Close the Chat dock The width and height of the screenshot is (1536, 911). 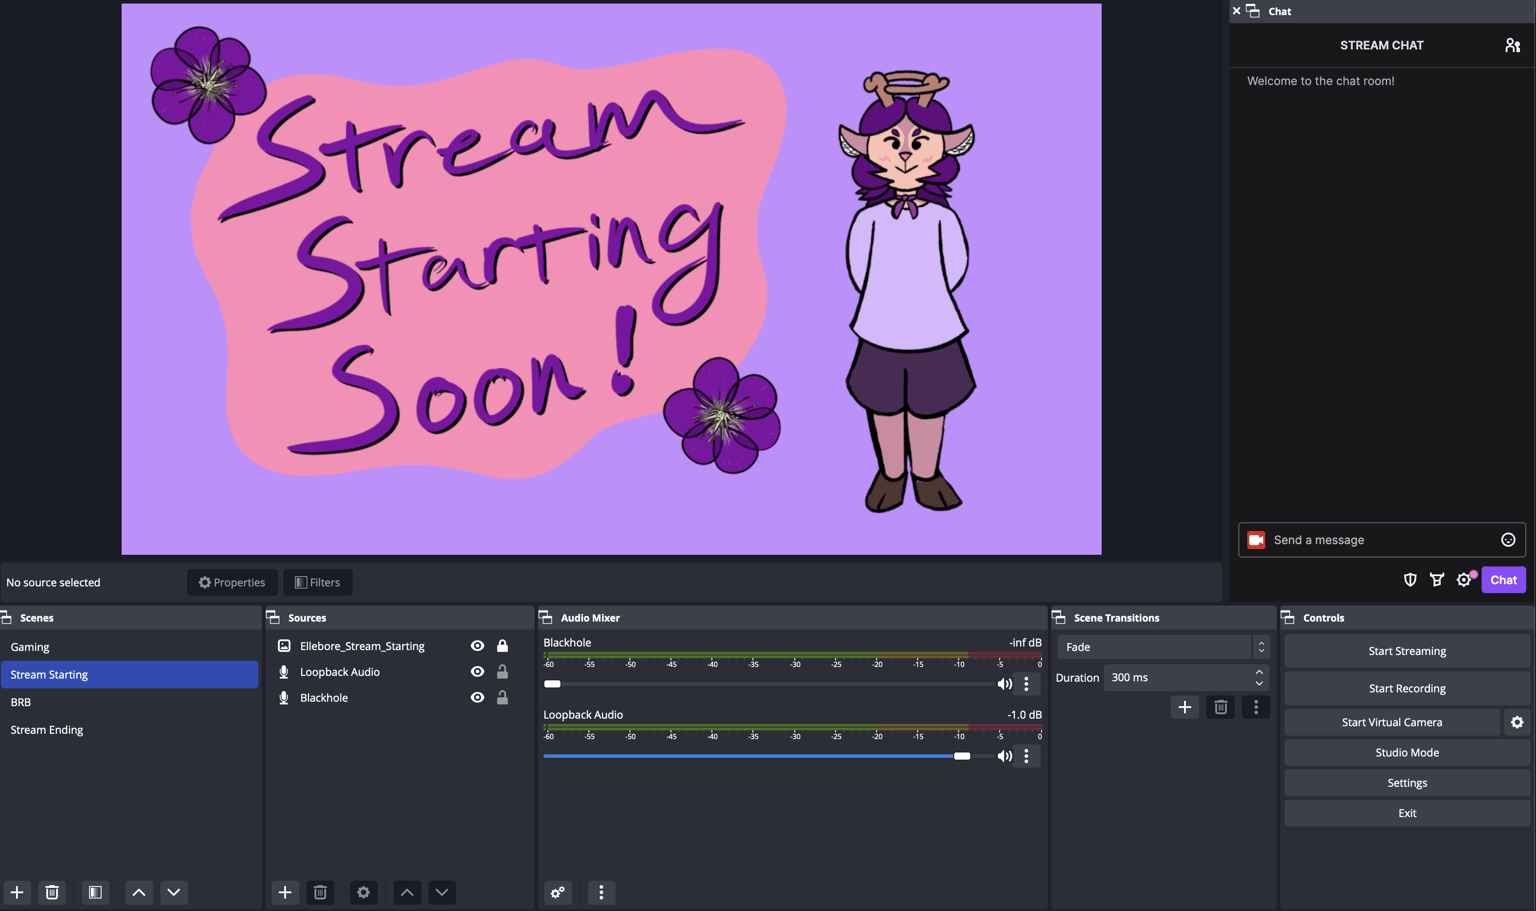point(1237,11)
